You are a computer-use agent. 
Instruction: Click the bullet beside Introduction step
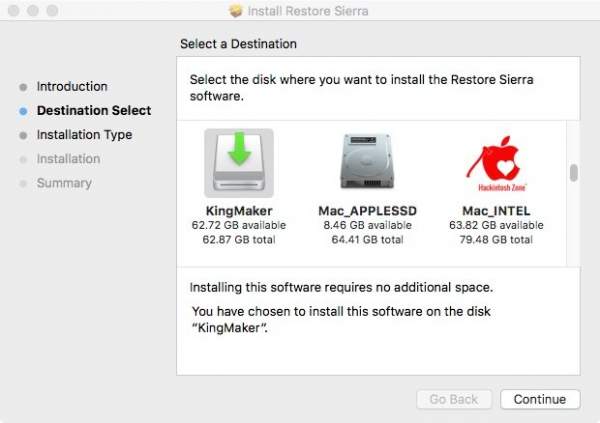pos(23,87)
